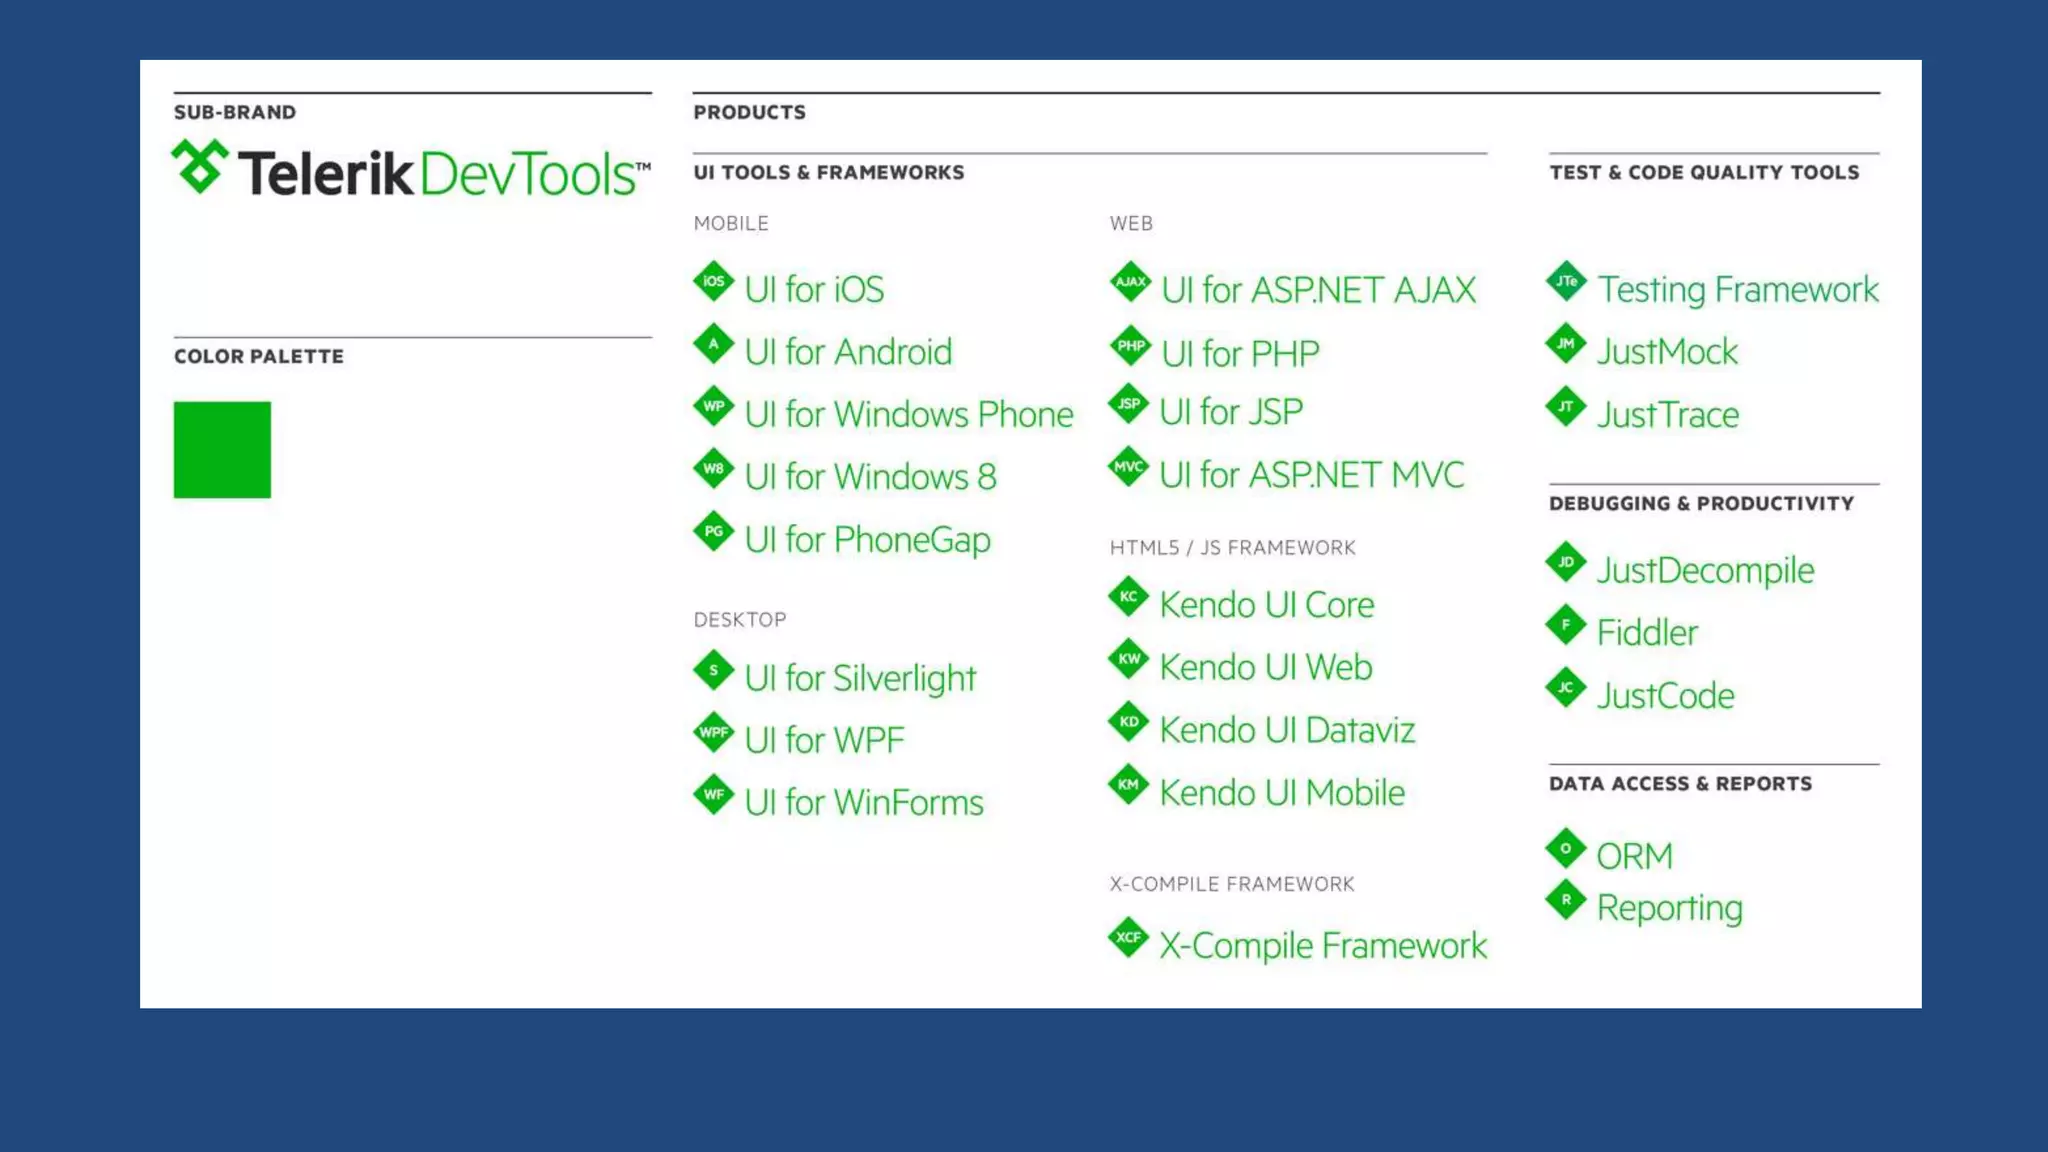
Task: Click the Silverlight 'S' diamond icon
Action: tap(713, 670)
